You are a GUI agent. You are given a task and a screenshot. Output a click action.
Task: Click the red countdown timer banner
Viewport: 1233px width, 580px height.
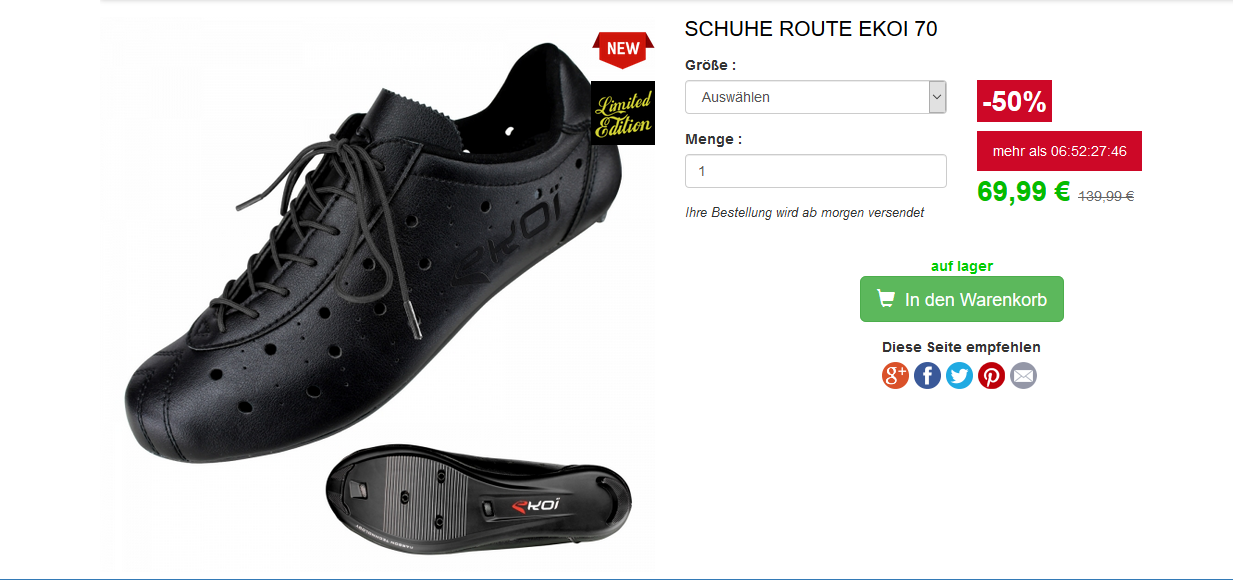pyautogui.click(x=1059, y=151)
